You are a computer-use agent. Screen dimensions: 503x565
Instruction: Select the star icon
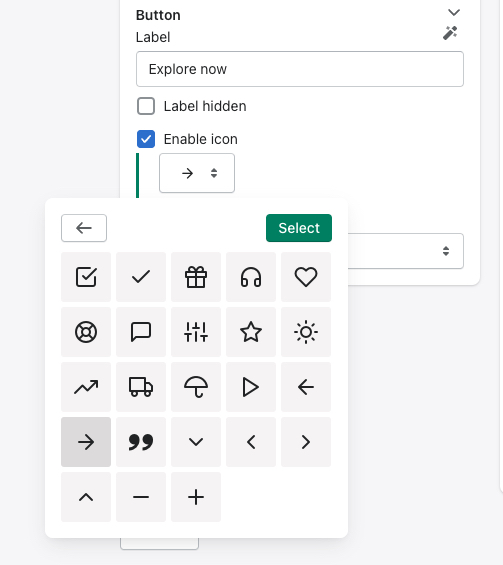click(x=251, y=332)
